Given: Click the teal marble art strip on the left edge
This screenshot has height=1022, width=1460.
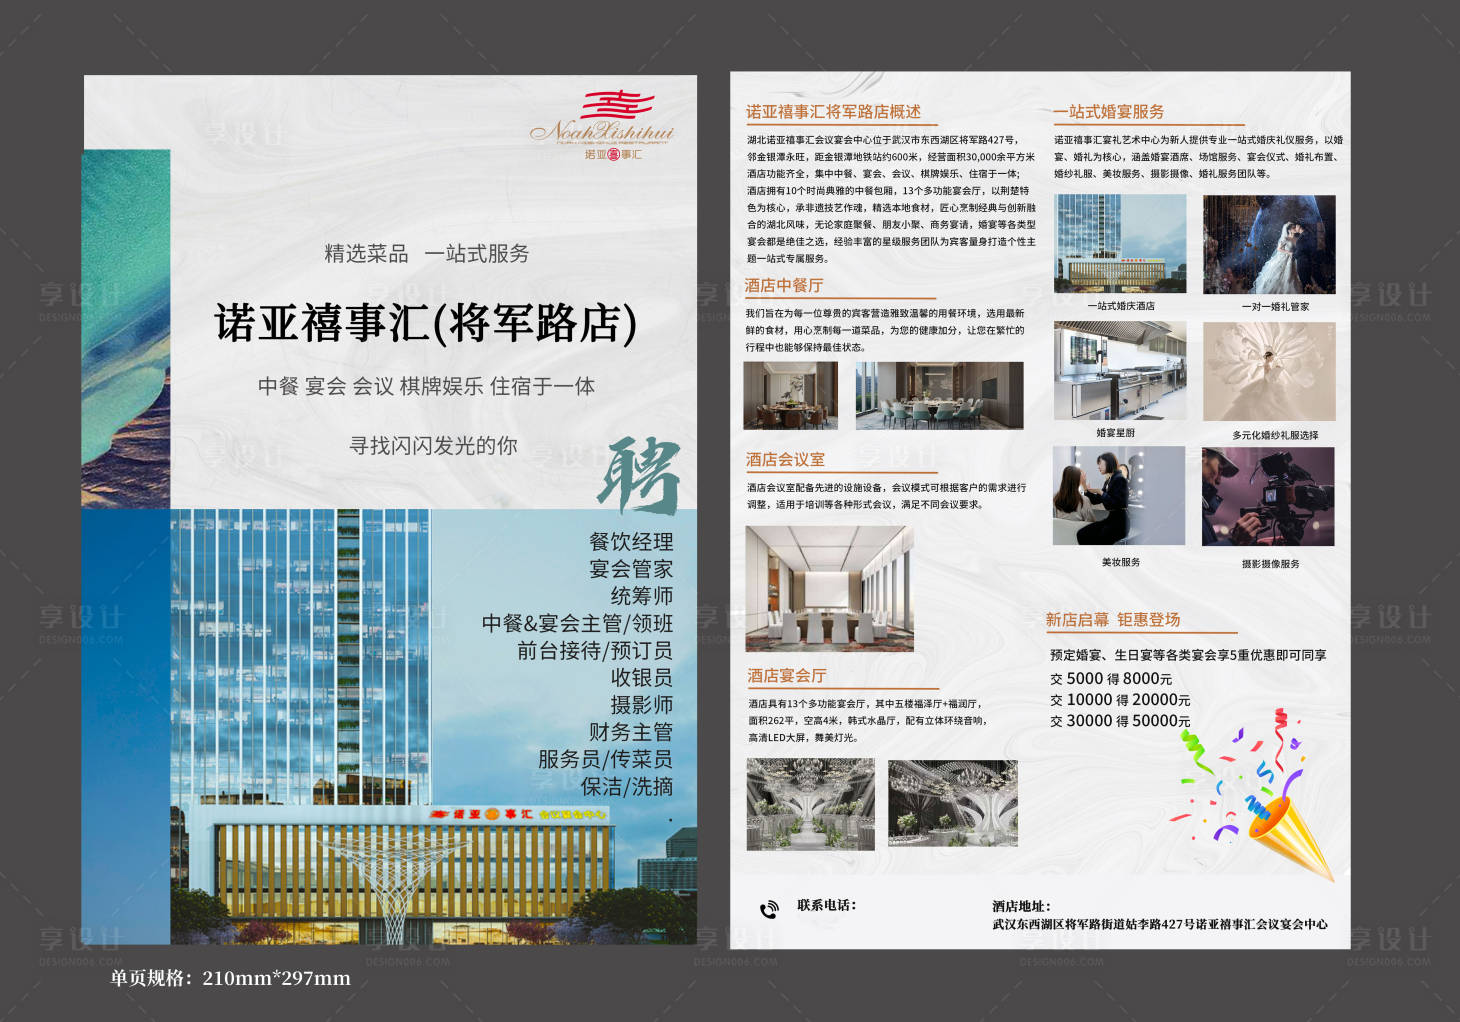Looking at the screenshot, I should coord(126,329).
